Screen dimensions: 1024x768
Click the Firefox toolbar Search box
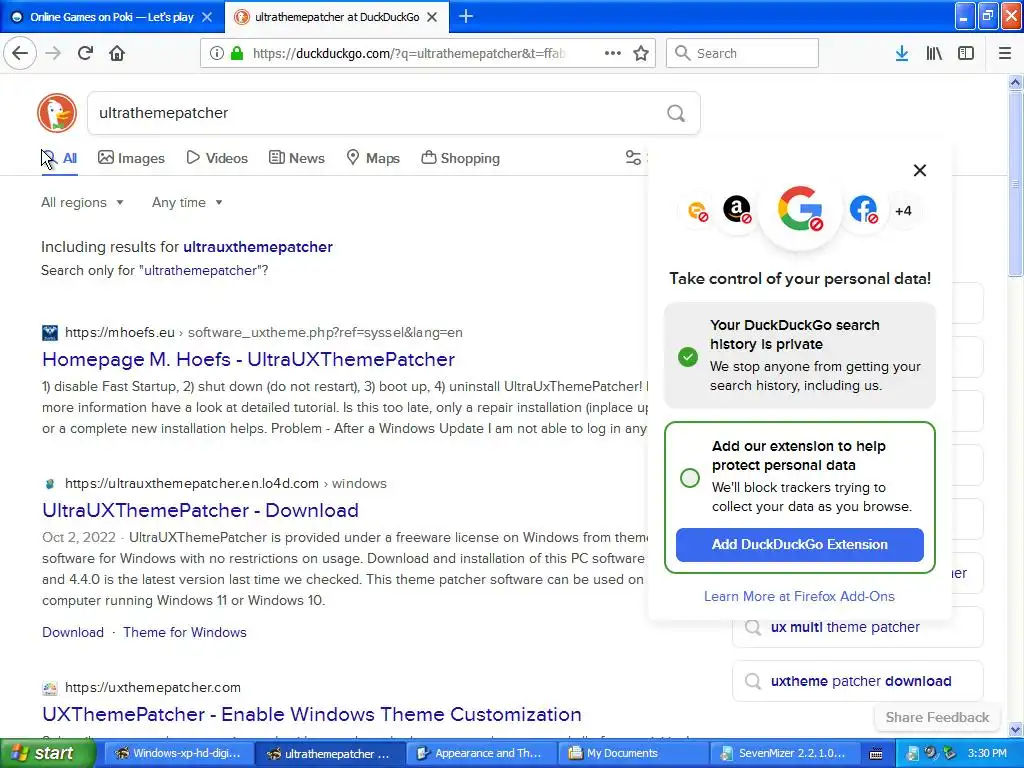[x=743, y=53]
